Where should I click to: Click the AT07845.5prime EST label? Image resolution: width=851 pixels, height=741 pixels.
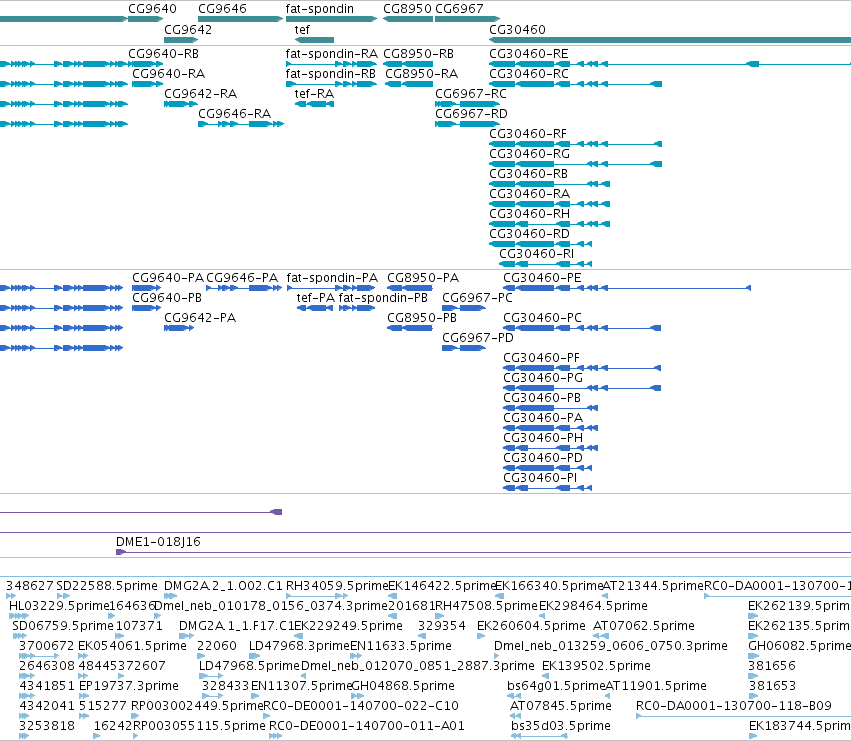tap(561, 707)
